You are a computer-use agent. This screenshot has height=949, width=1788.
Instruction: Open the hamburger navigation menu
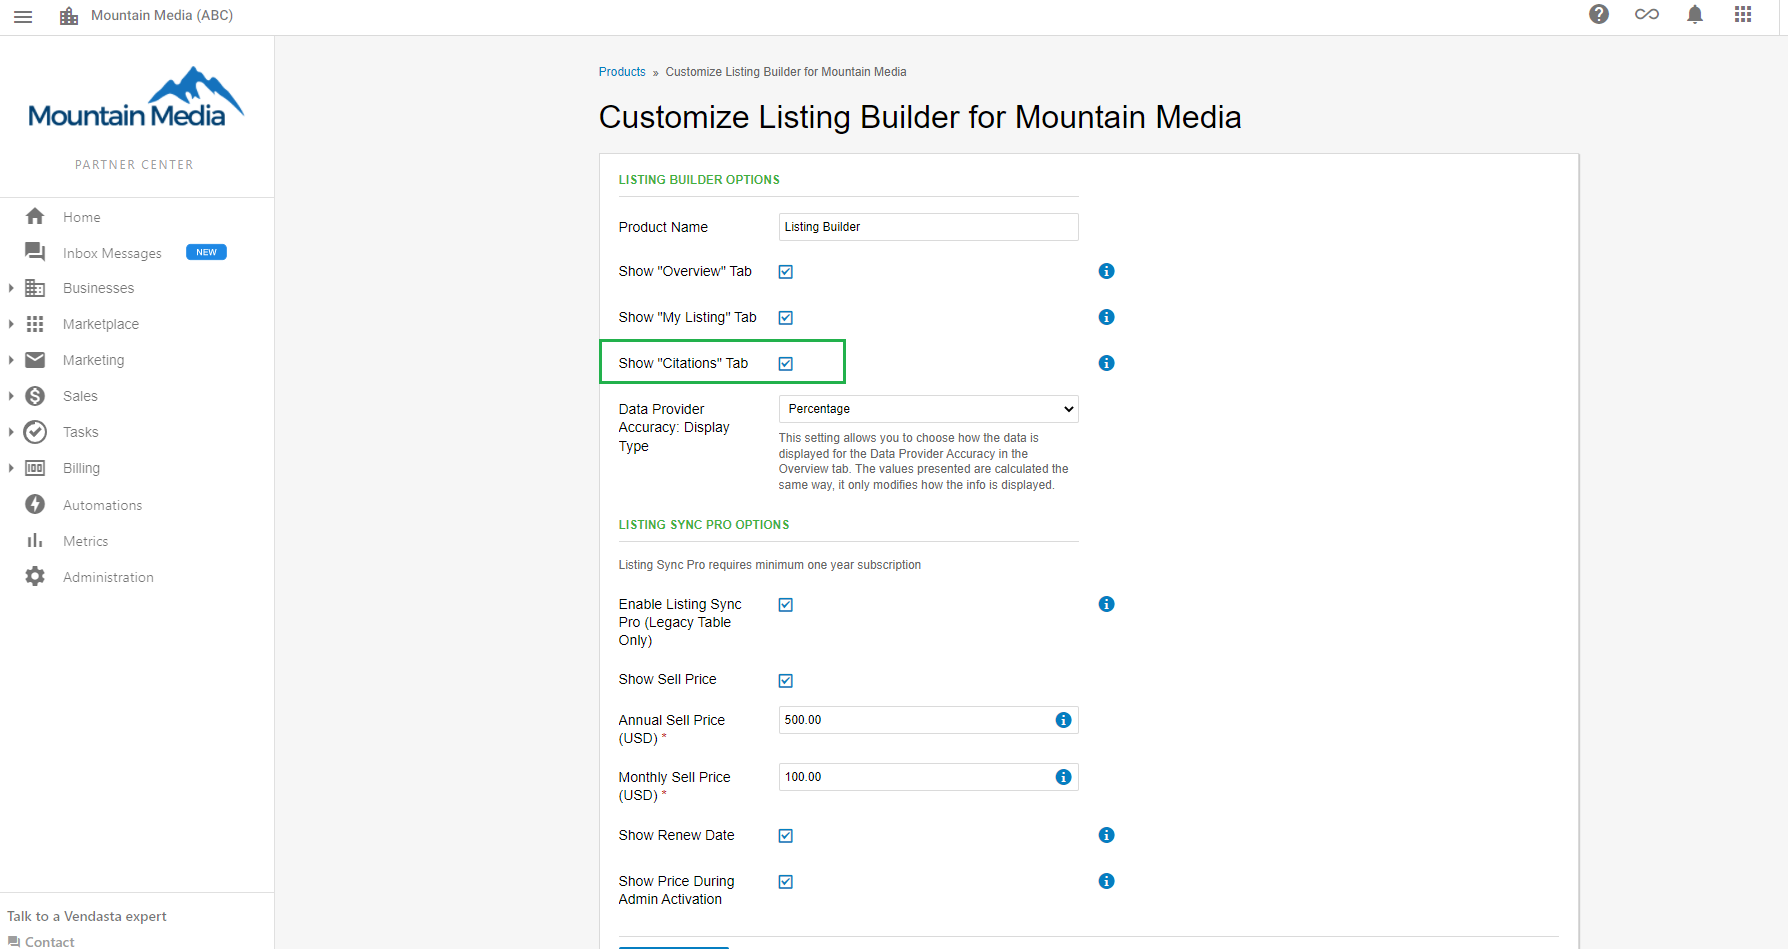[23, 16]
